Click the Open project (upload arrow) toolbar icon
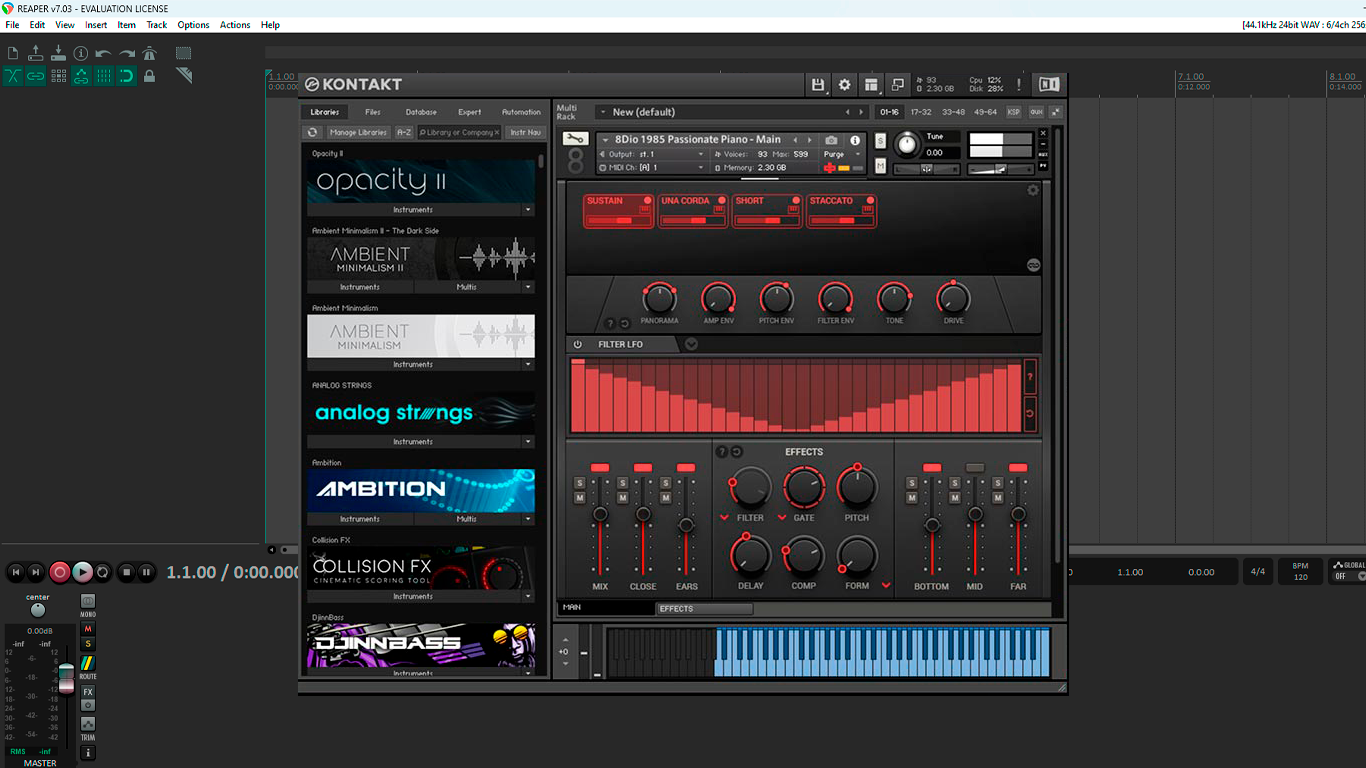 [x=36, y=53]
